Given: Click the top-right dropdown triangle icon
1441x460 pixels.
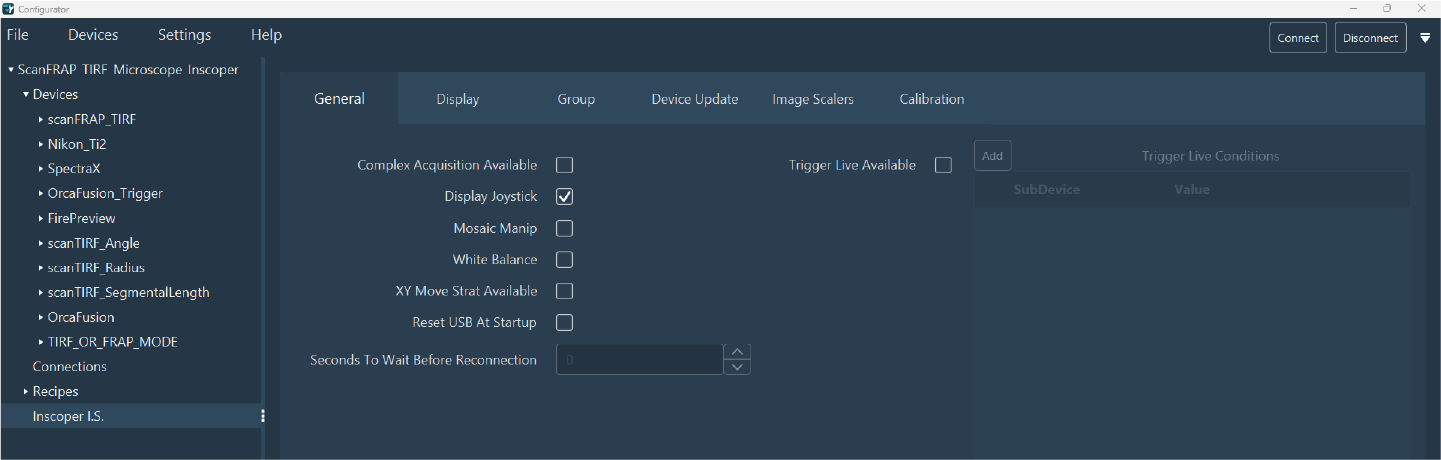Looking at the screenshot, I should [1425, 38].
